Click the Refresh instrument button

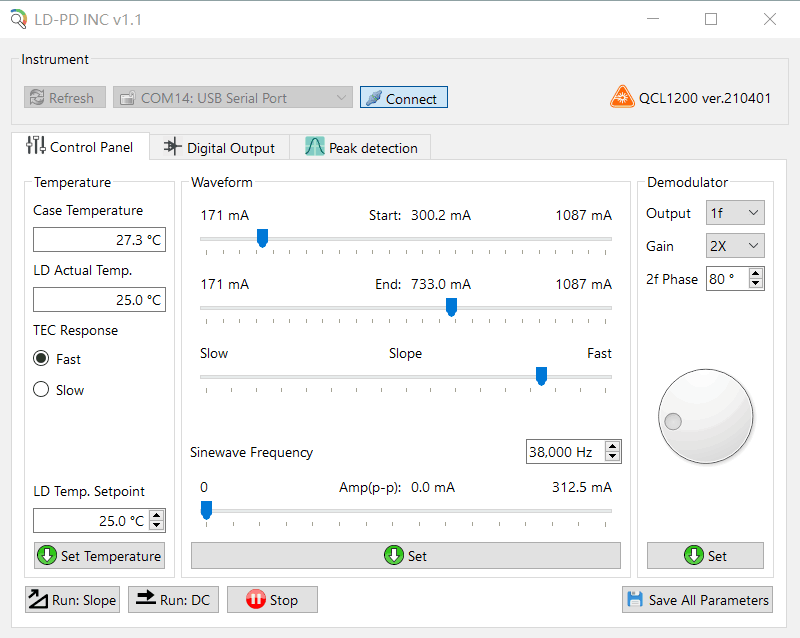(x=63, y=98)
